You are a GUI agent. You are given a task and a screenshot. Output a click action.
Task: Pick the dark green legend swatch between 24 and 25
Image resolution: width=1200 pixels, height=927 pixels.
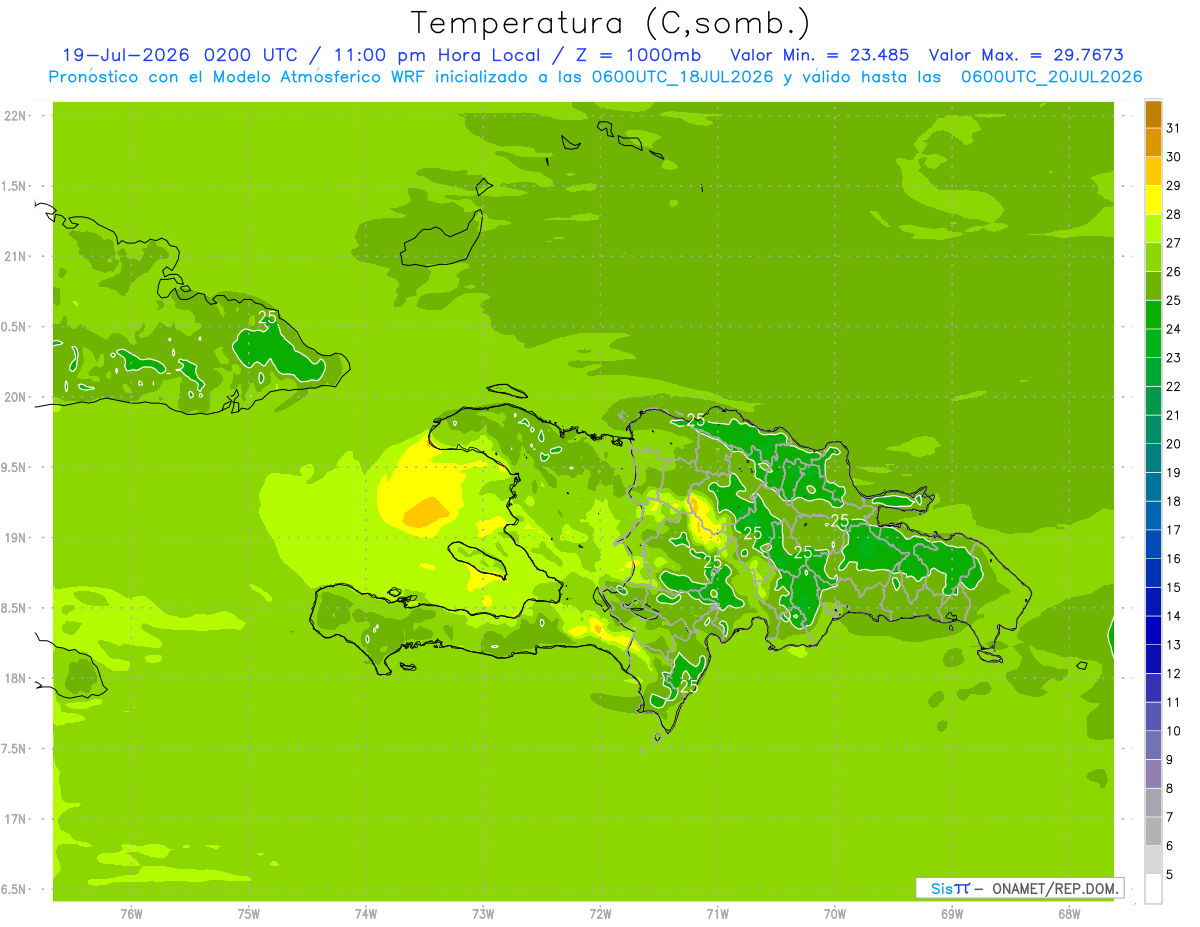click(x=1153, y=315)
